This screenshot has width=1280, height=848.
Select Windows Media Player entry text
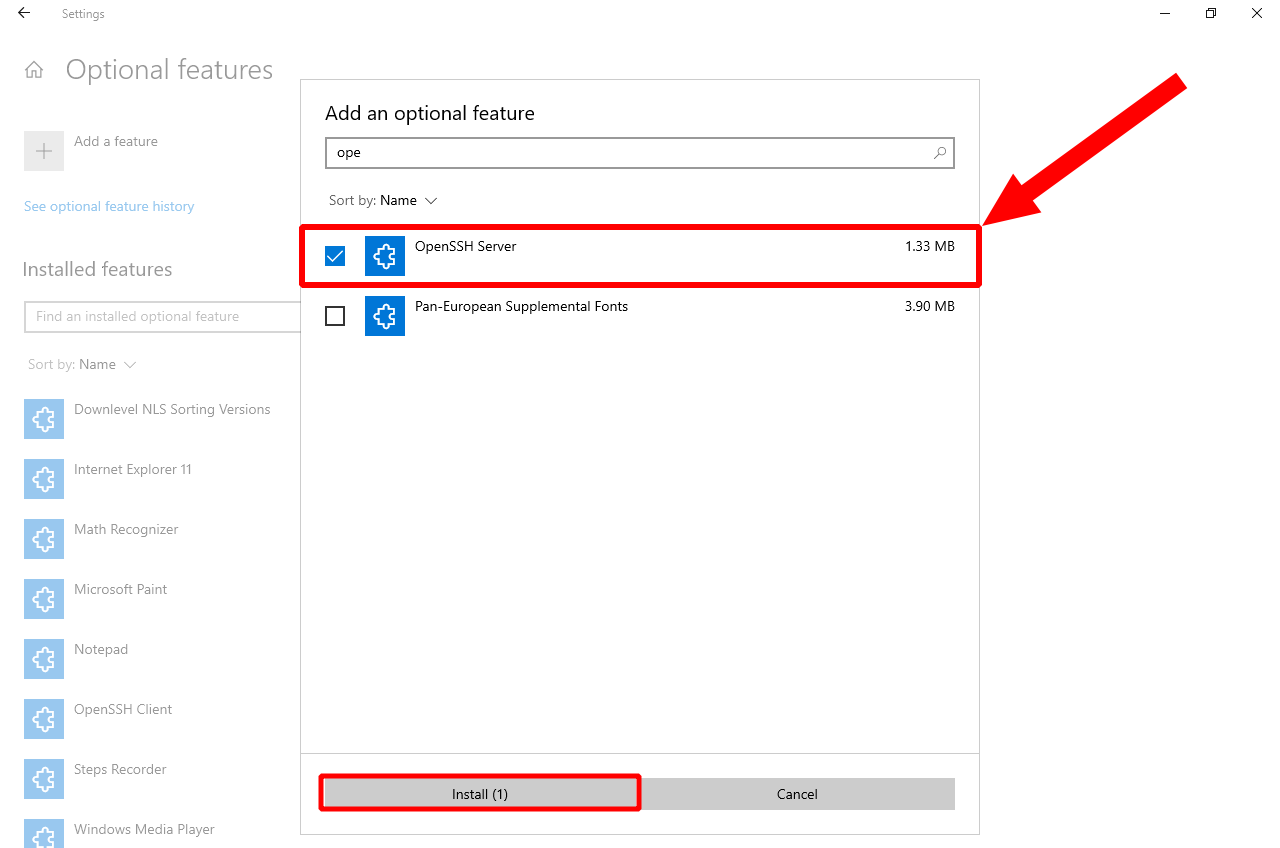pos(144,829)
